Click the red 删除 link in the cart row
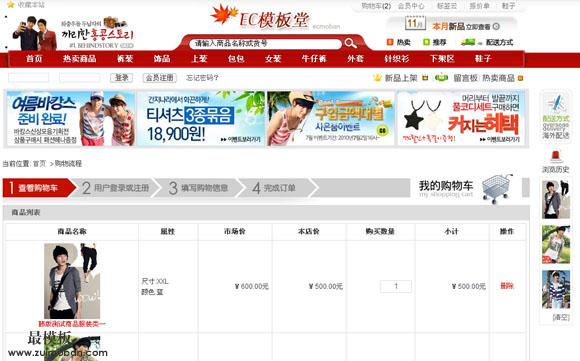This screenshot has width=580, height=361. click(x=507, y=286)
